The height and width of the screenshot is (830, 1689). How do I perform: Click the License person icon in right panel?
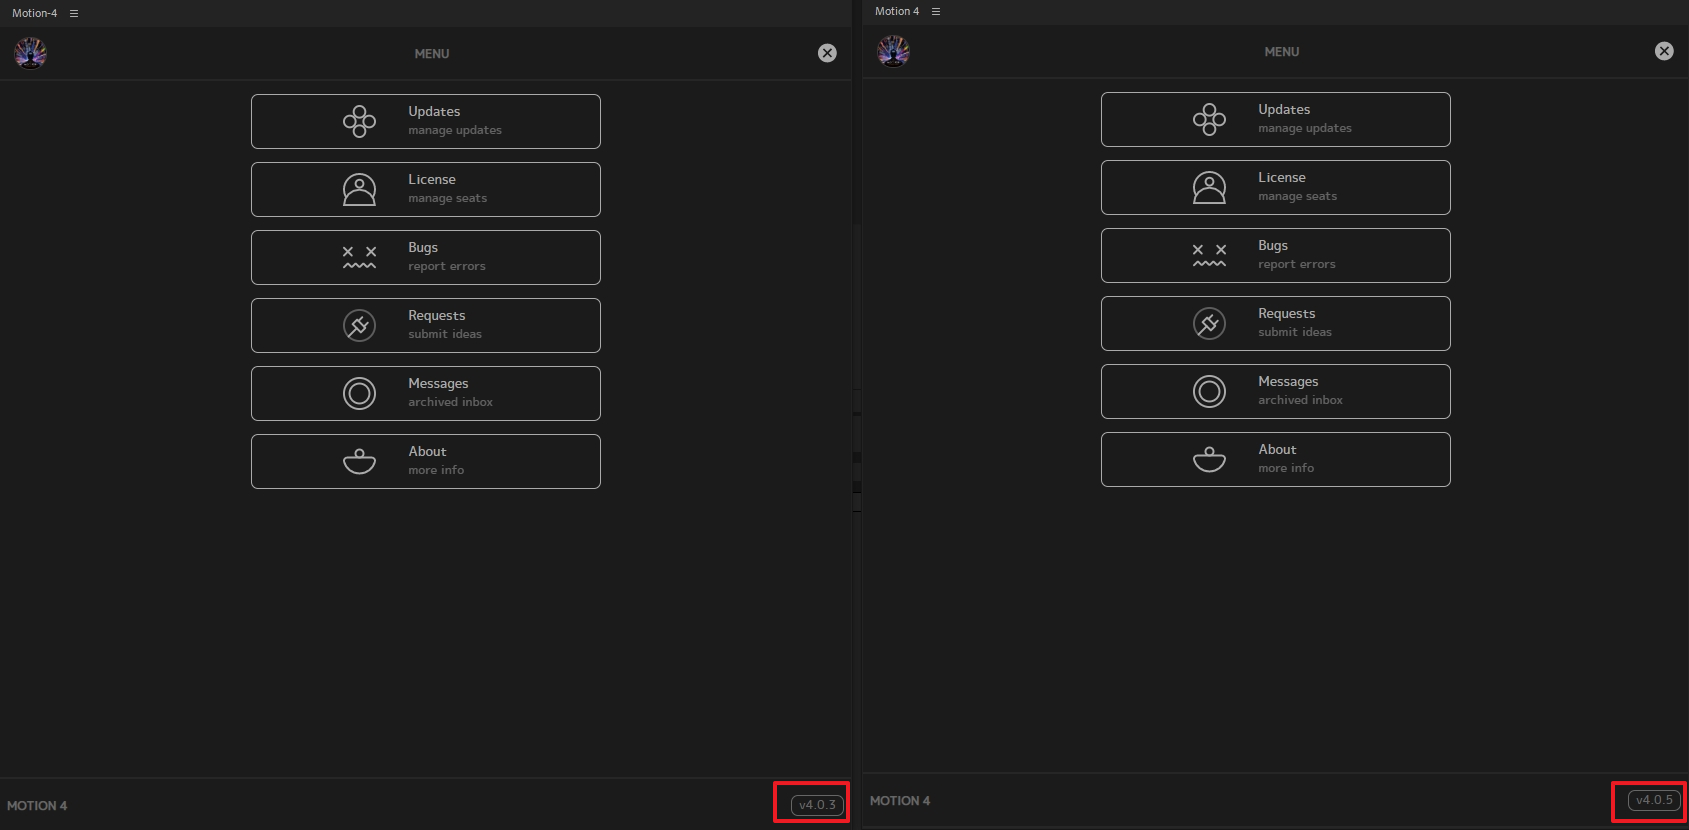tap(1209, 187)
